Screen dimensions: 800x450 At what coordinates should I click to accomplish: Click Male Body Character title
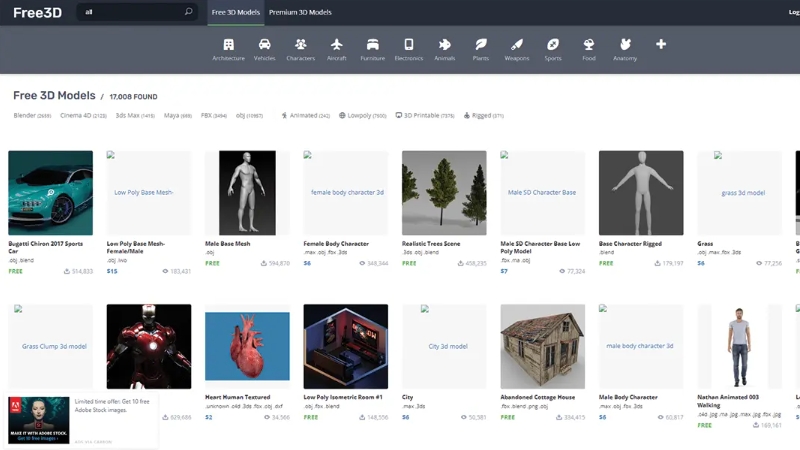pos(628,397)
